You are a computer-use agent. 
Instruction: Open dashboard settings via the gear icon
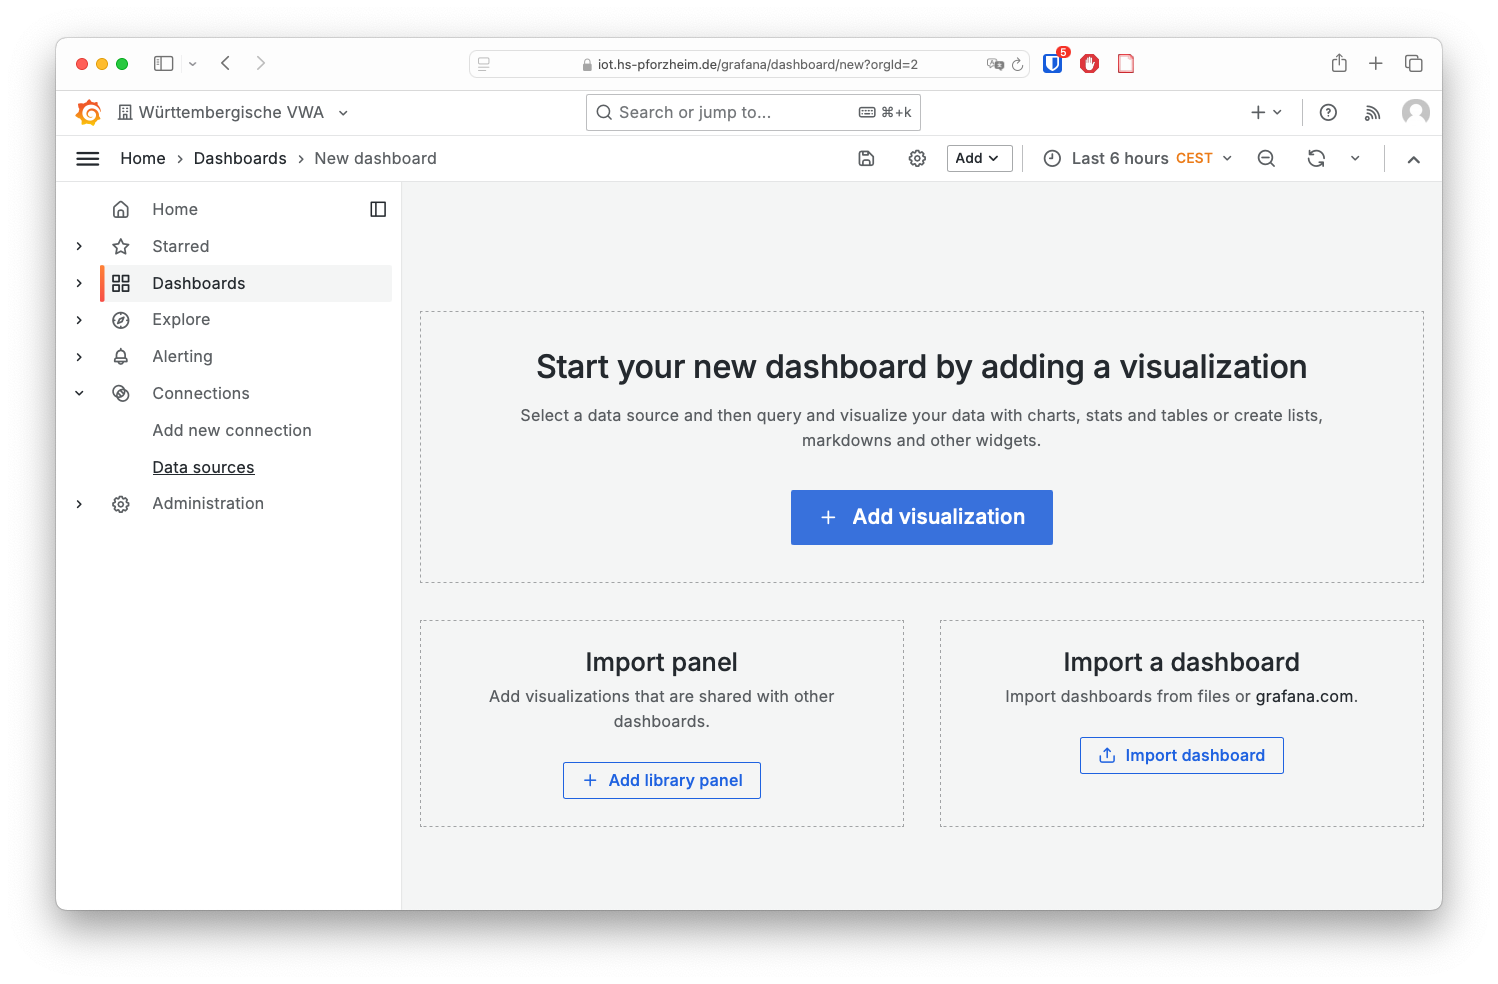pos(917,158)
